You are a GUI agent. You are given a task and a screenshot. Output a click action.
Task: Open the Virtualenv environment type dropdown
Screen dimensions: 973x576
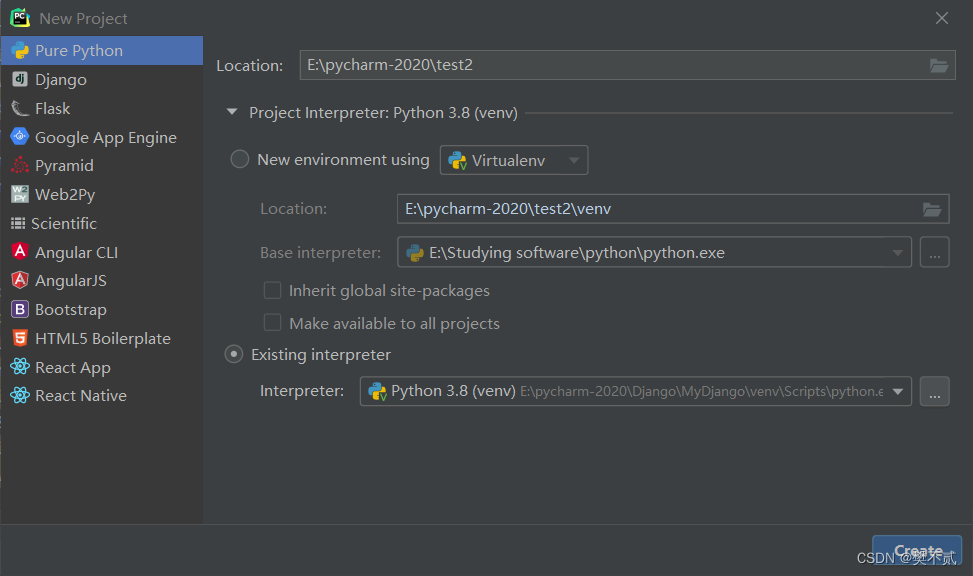coord(571,159)
